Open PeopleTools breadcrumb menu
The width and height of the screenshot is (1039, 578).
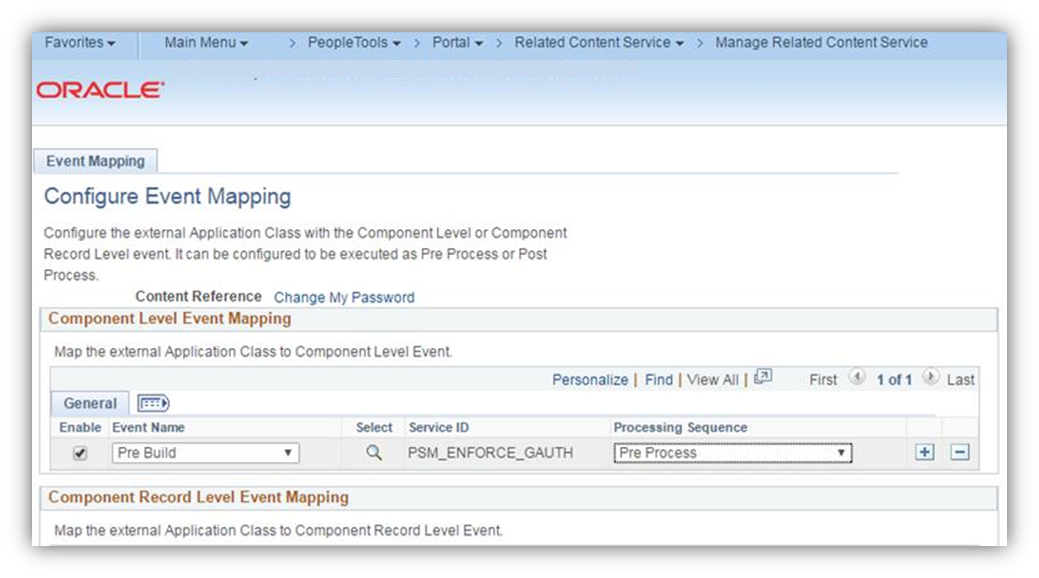pyautogui.click(x=354, y=43)
